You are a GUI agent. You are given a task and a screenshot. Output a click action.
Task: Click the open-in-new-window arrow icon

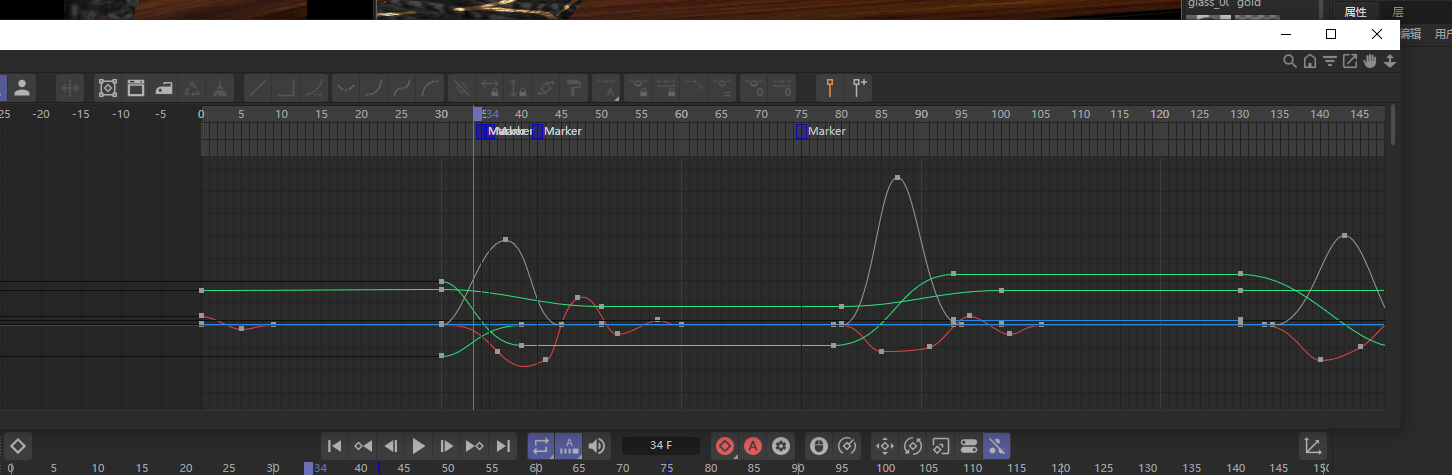[1350, 61]
